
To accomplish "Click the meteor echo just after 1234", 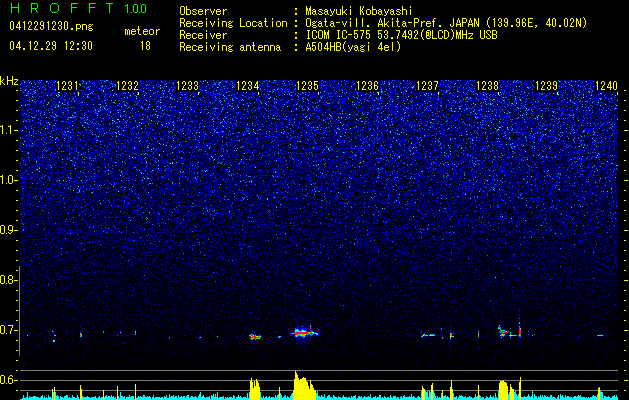I will click(255, 337).
